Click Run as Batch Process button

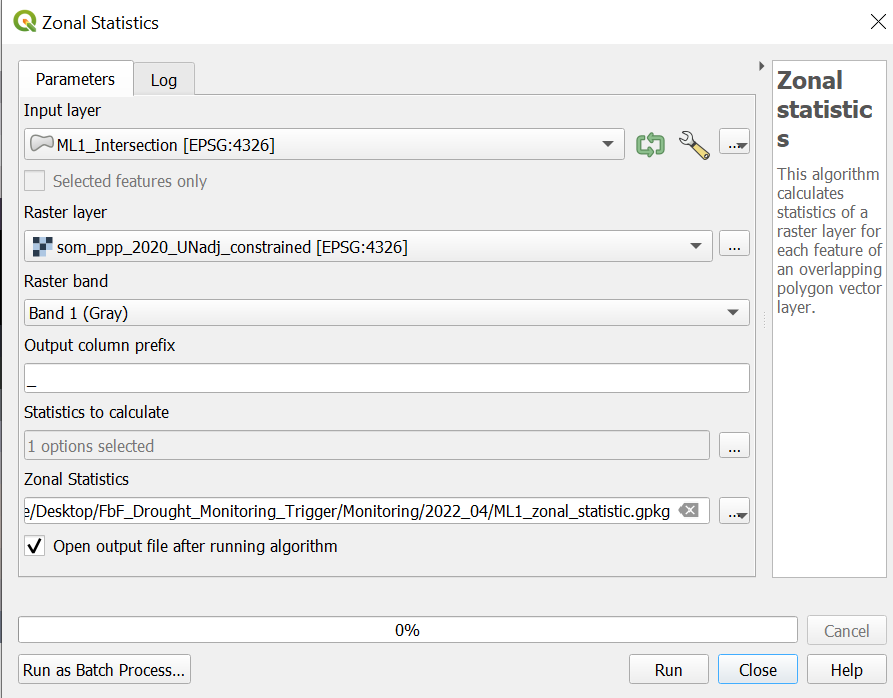pos(104,670)
